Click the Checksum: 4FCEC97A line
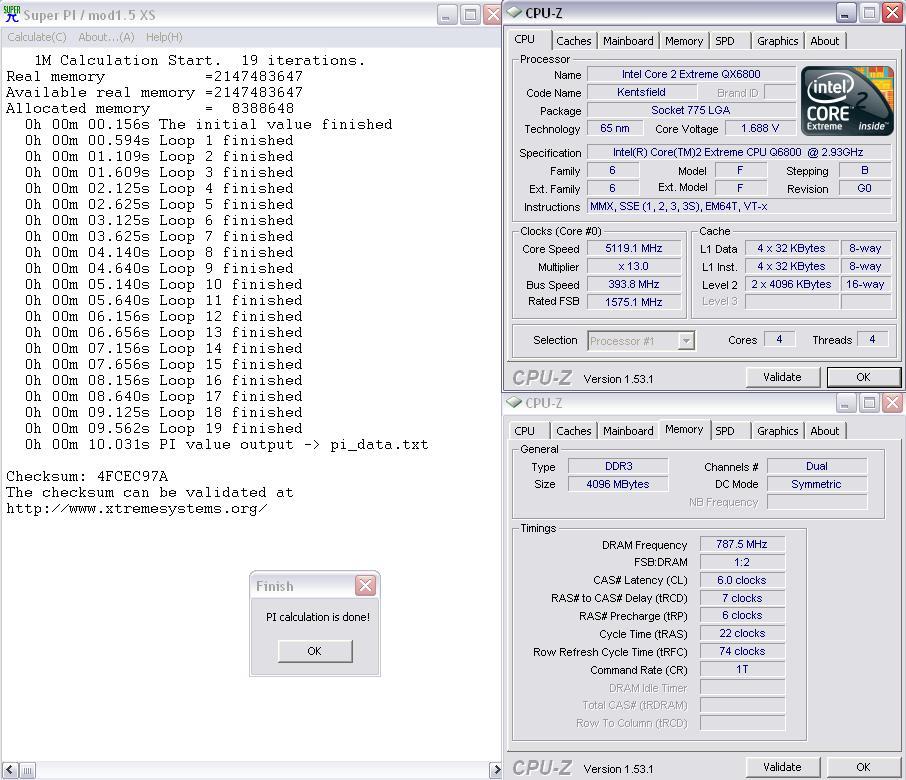906x780 pixels. [87, 477]
